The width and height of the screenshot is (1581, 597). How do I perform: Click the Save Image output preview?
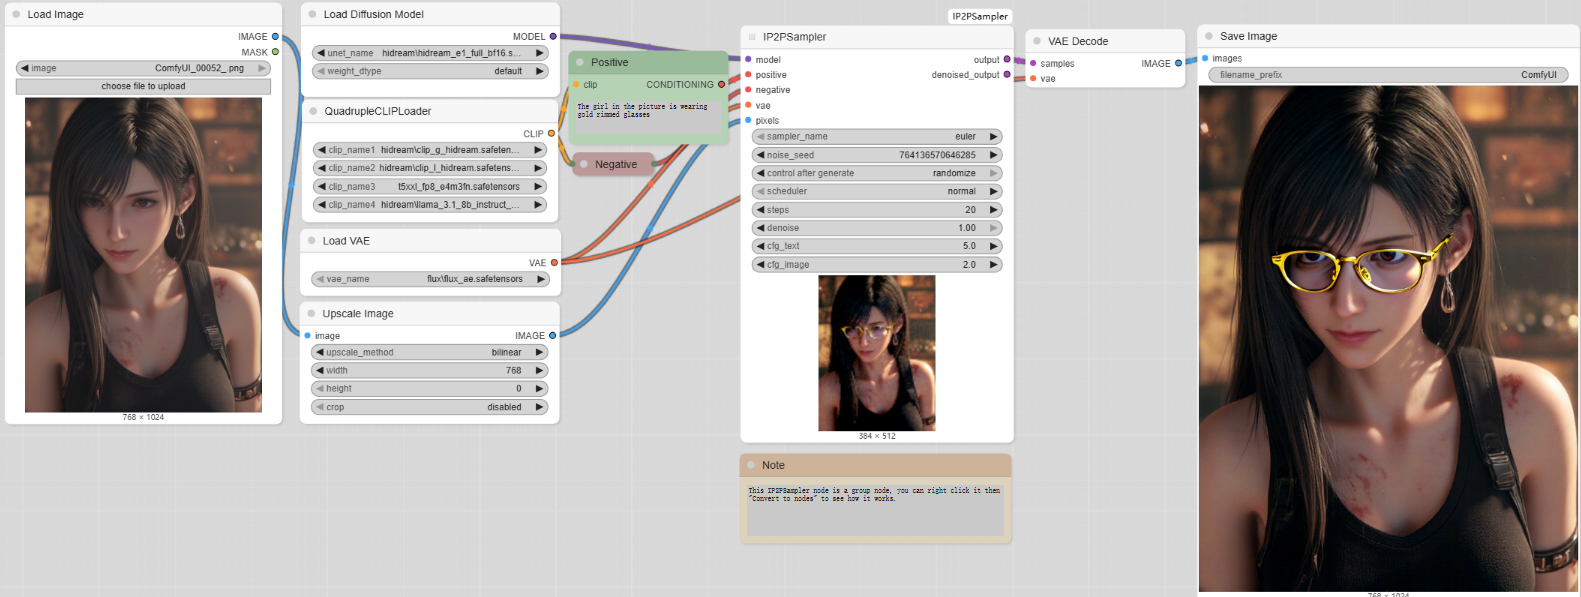tap(1389, 339)
